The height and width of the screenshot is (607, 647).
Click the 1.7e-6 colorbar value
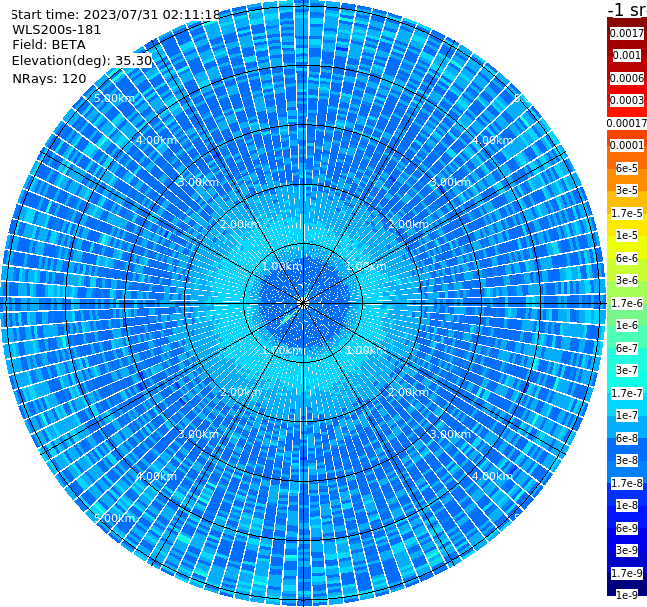(627, 303)
